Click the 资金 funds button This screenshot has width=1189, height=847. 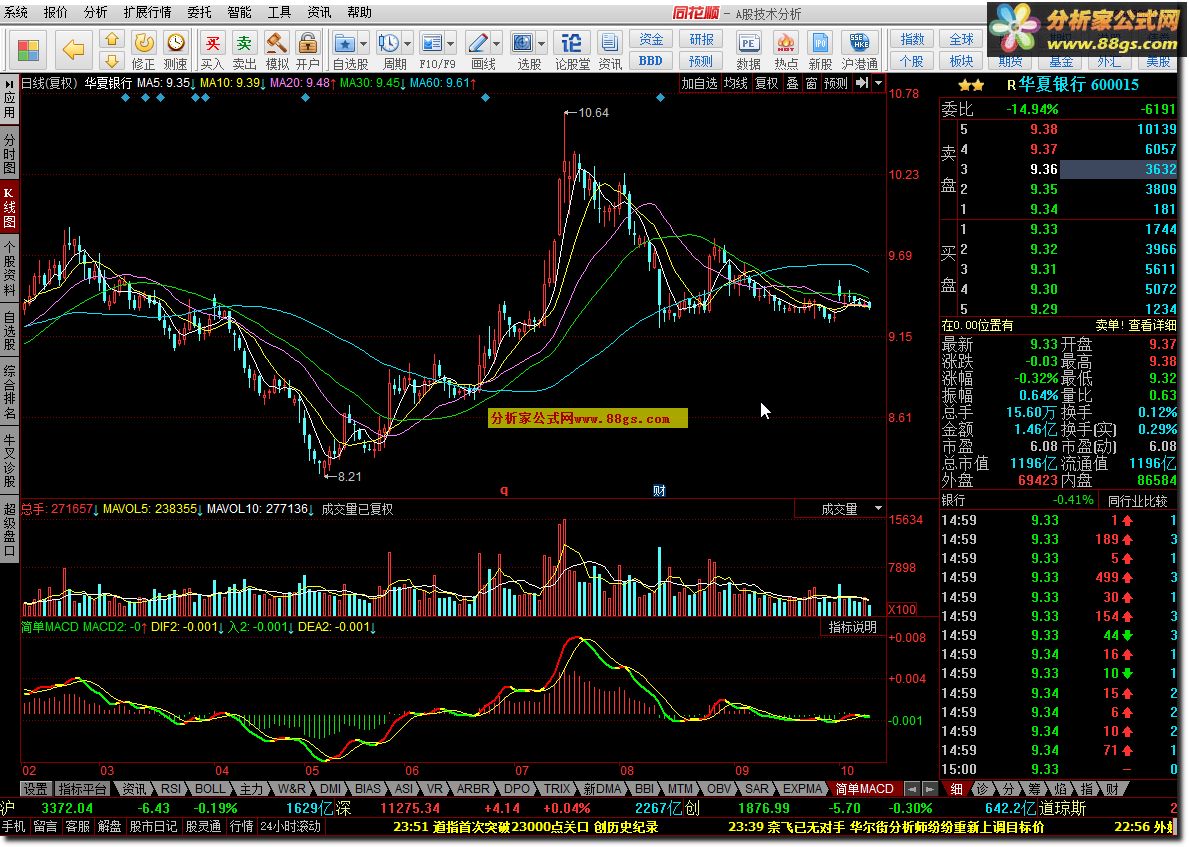pyautogui.click(x=651, y=39)
